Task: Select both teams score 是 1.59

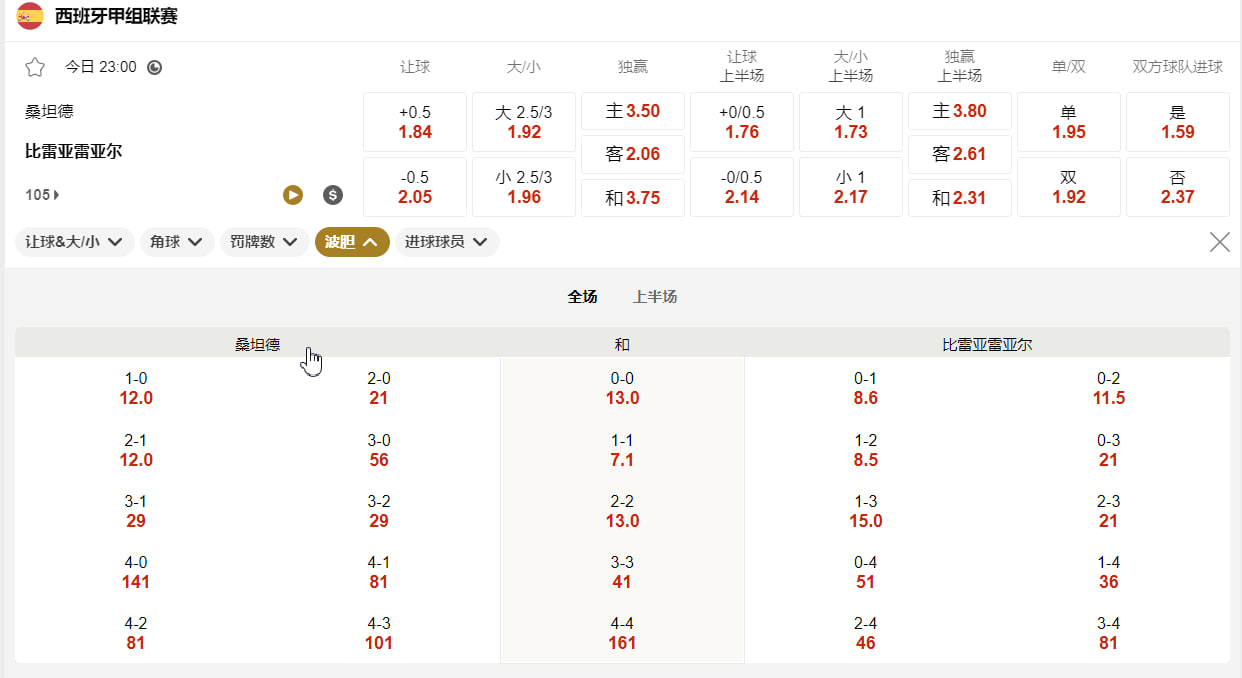Action: click(x=1178, y=122)
